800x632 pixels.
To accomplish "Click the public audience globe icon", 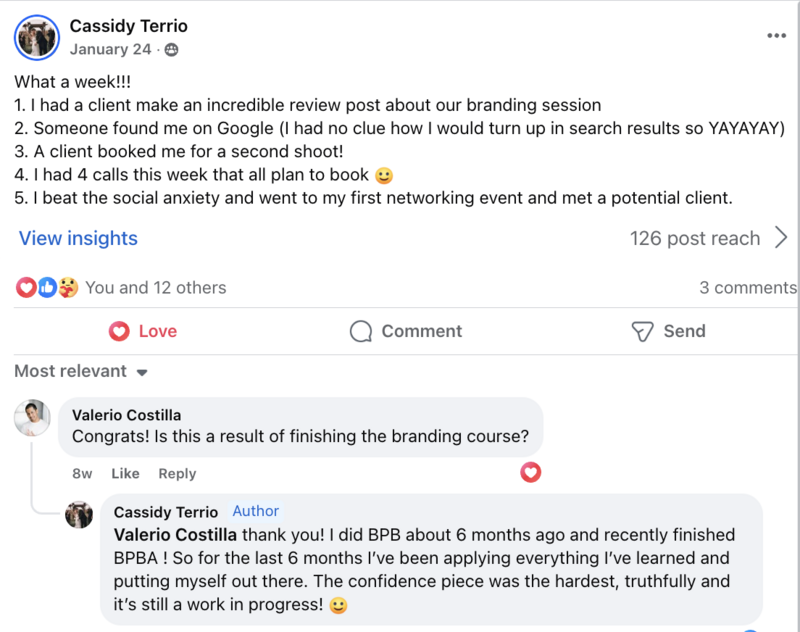I will click(171, 49).
